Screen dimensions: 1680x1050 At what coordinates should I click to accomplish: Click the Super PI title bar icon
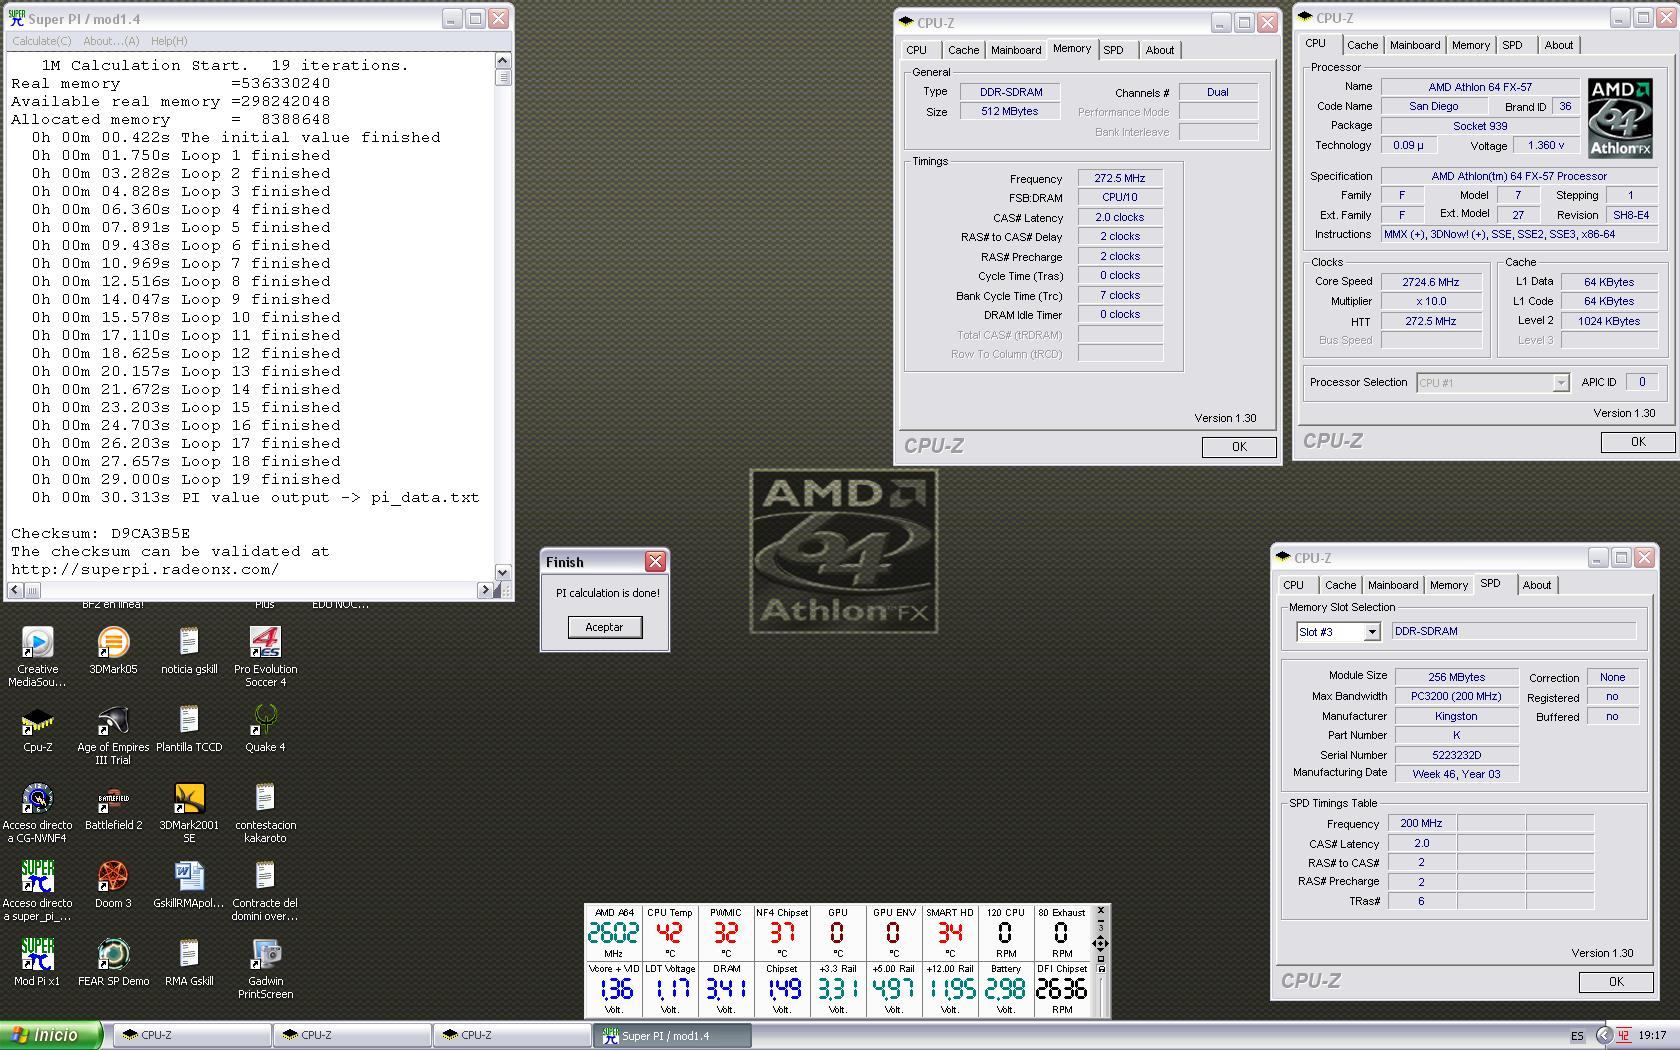pos(16,18)
